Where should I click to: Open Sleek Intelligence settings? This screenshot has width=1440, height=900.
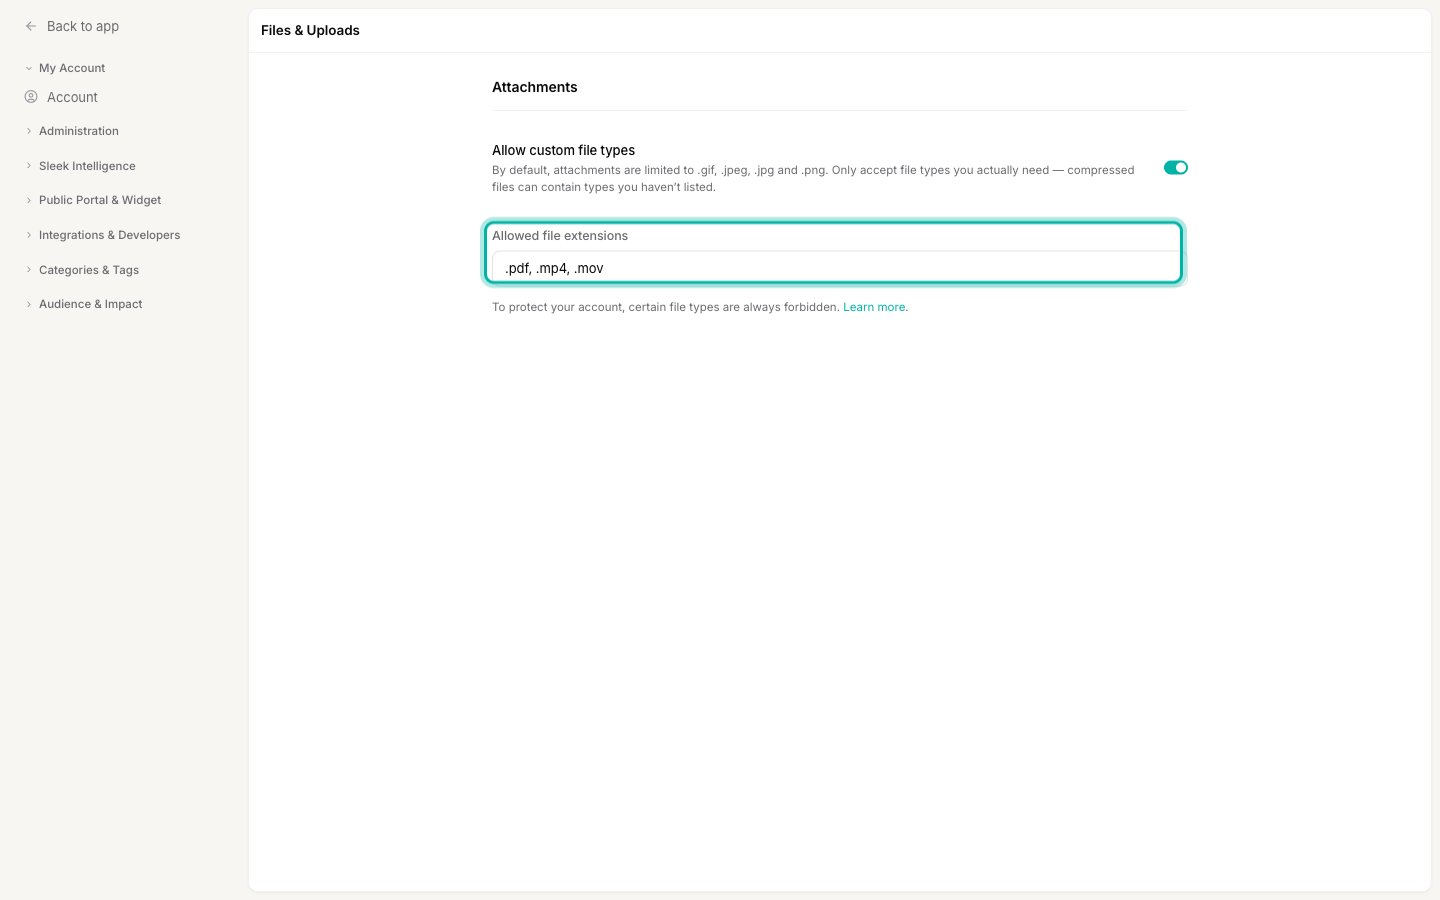[x=87, y=166]
